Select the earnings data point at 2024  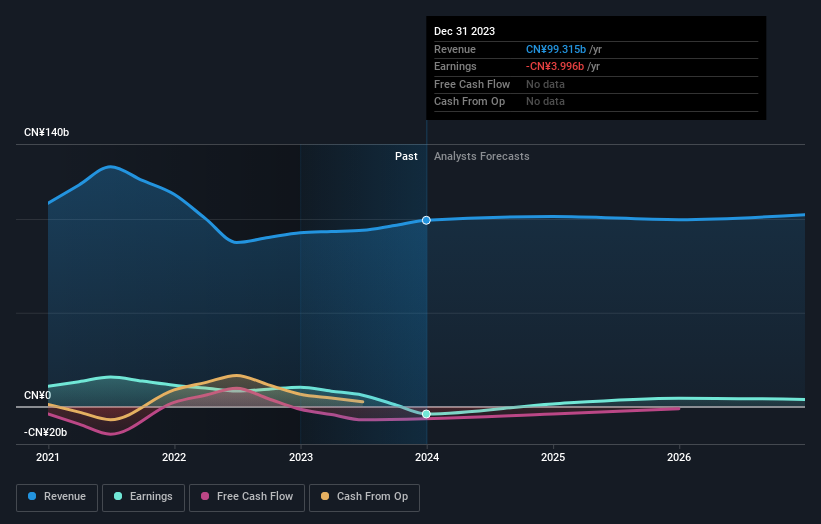coord(426,414)
